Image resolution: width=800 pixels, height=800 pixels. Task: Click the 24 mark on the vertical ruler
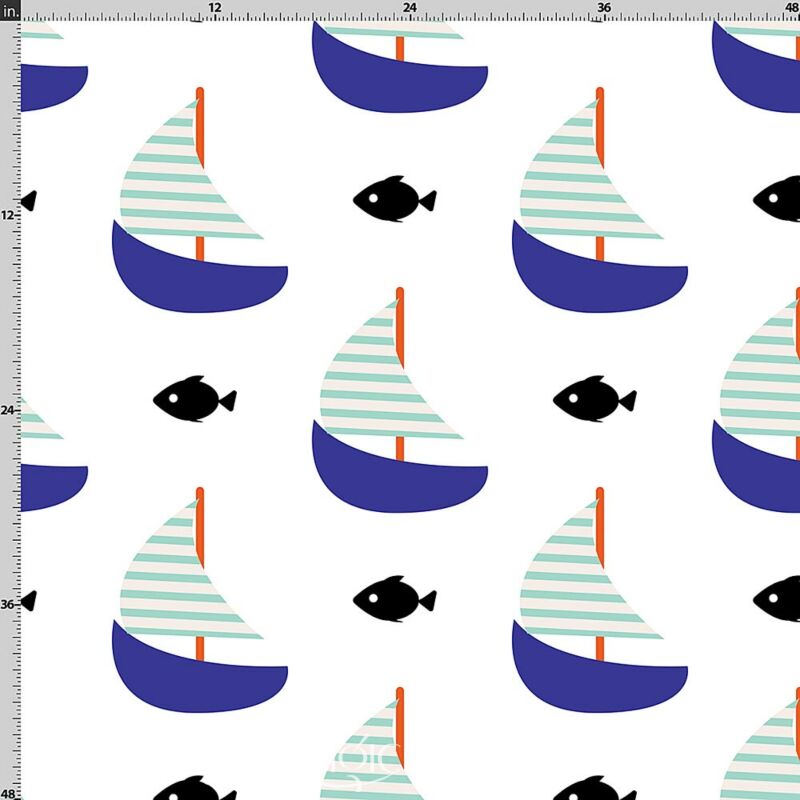(x=8, y=410)
